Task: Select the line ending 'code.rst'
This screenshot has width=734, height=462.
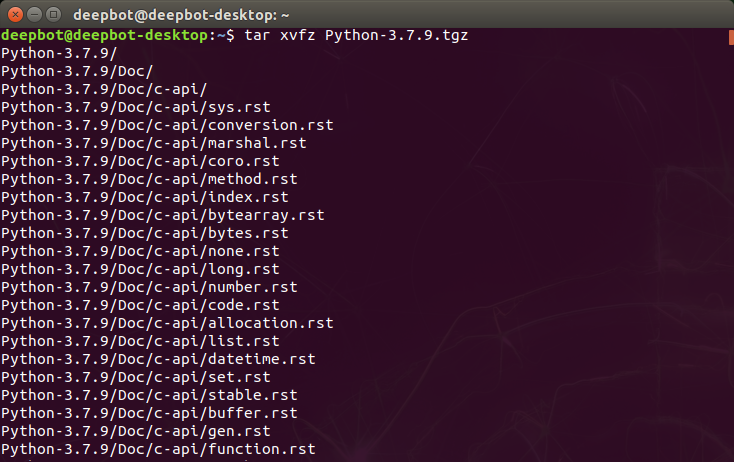Action: click(140, 306)
